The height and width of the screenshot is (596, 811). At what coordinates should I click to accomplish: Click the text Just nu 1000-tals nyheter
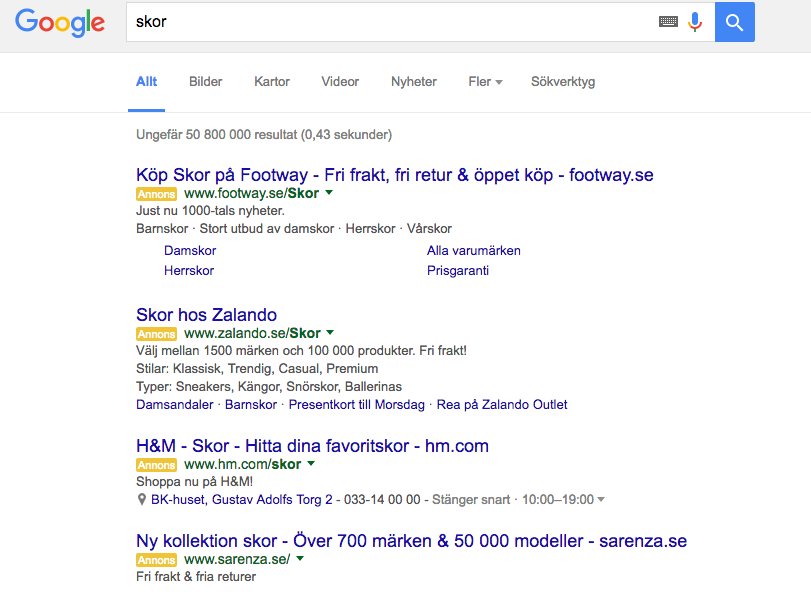(x=210, y=211)
